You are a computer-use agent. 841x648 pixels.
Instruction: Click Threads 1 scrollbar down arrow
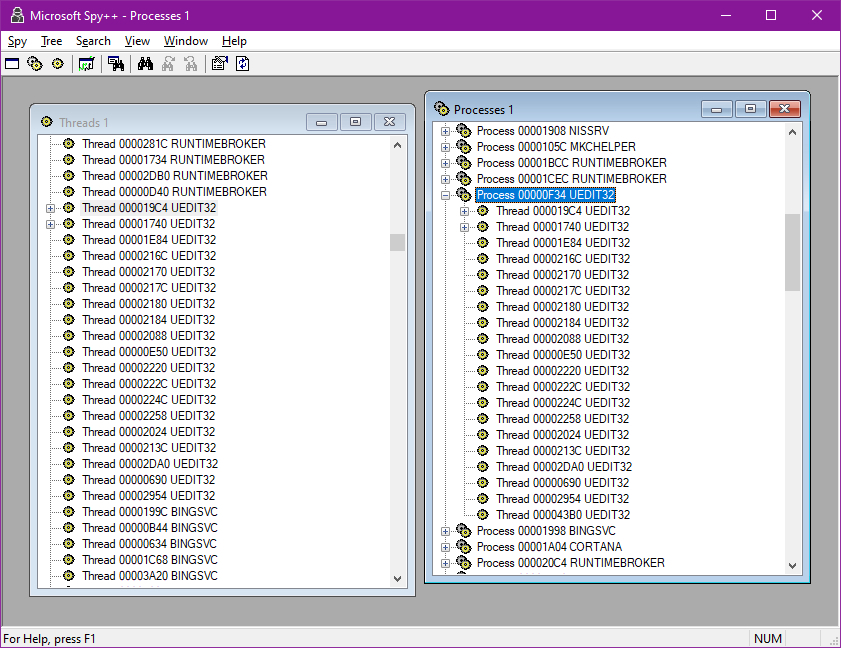(x=397, y=578)
